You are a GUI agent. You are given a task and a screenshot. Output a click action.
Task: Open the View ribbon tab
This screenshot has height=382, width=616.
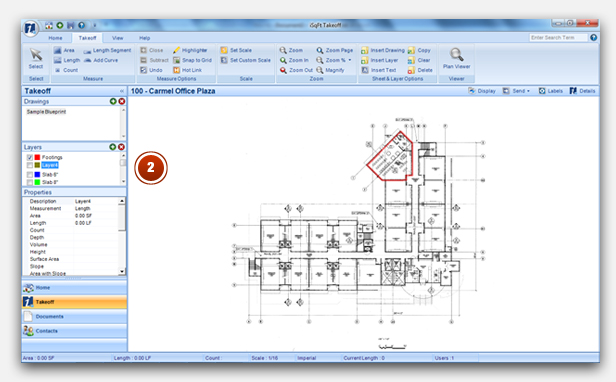[117, 38]
